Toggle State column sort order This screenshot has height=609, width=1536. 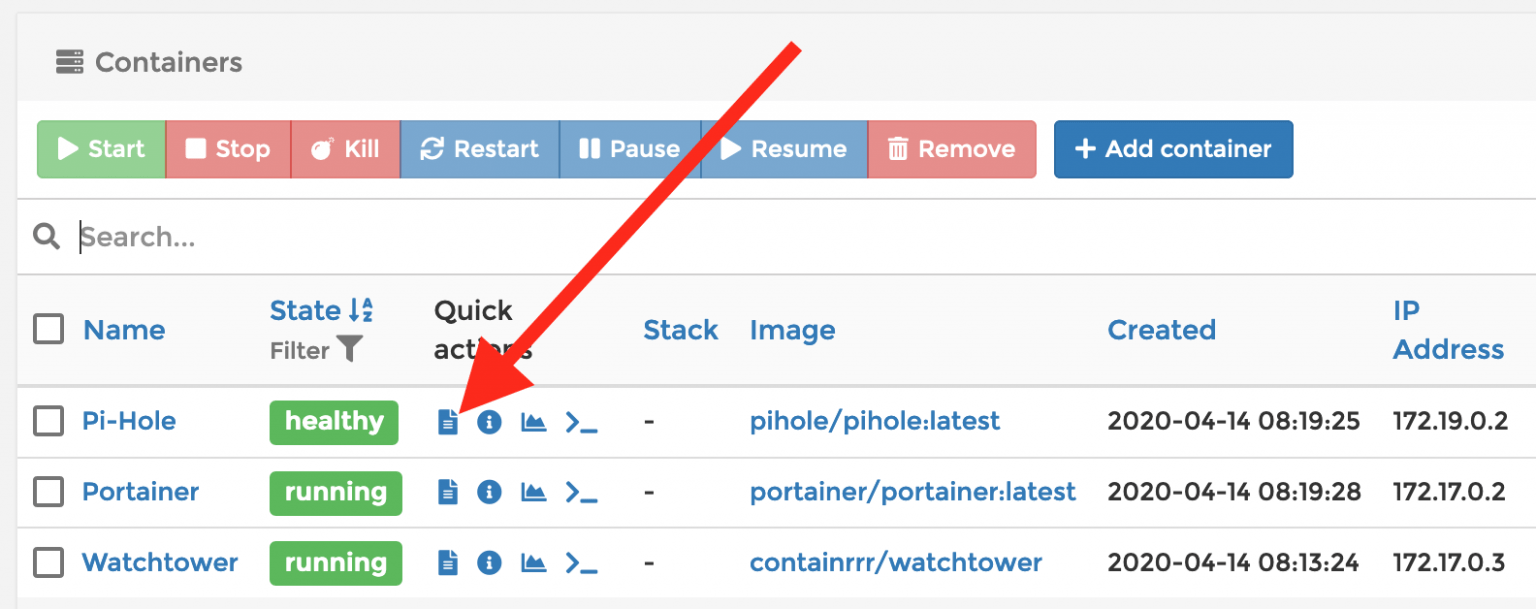[x=366, y=310]
